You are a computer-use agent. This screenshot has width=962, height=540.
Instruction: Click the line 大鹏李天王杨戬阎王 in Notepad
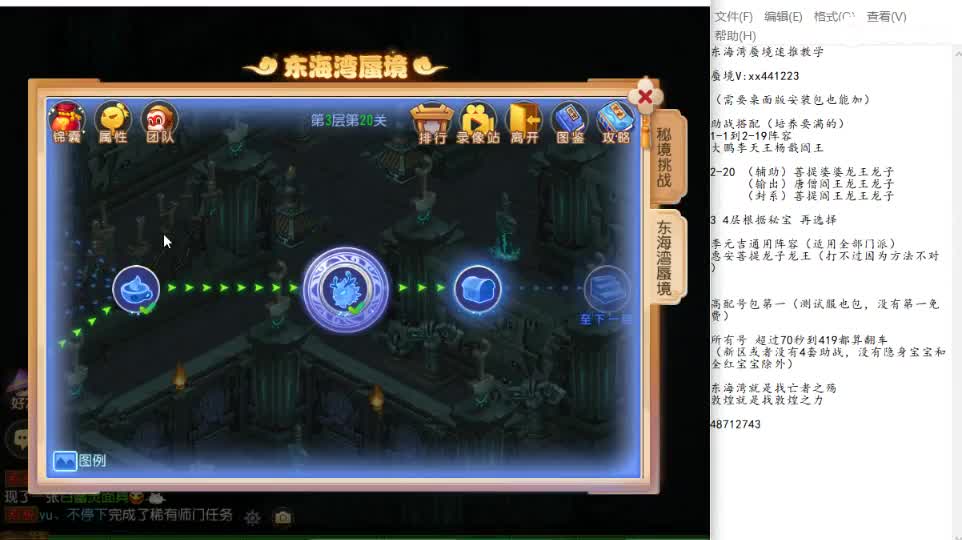(767, 148)
